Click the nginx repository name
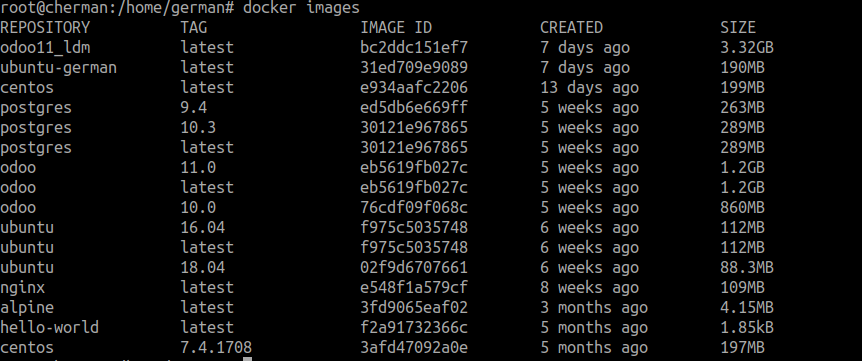 pos(23,288)
